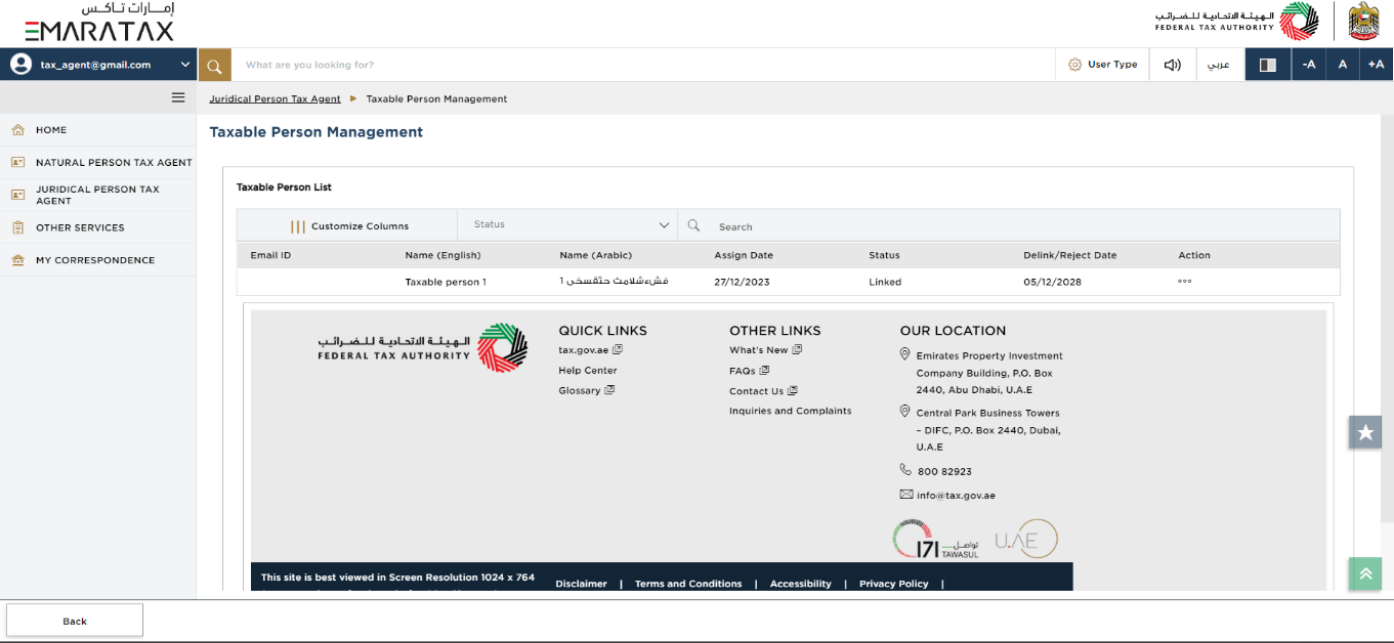Screen dimensions: 1394x643
Task: Expand the Status filter dropdown
Action: [568, 226]
